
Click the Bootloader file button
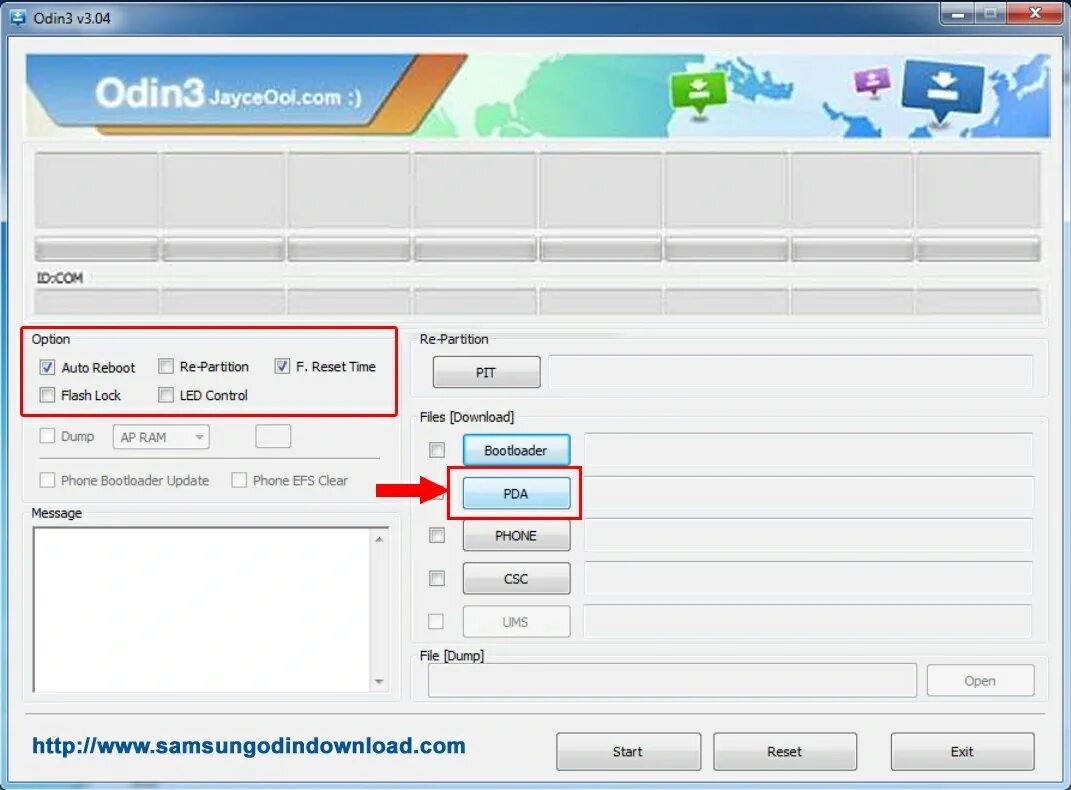(516, 451)
